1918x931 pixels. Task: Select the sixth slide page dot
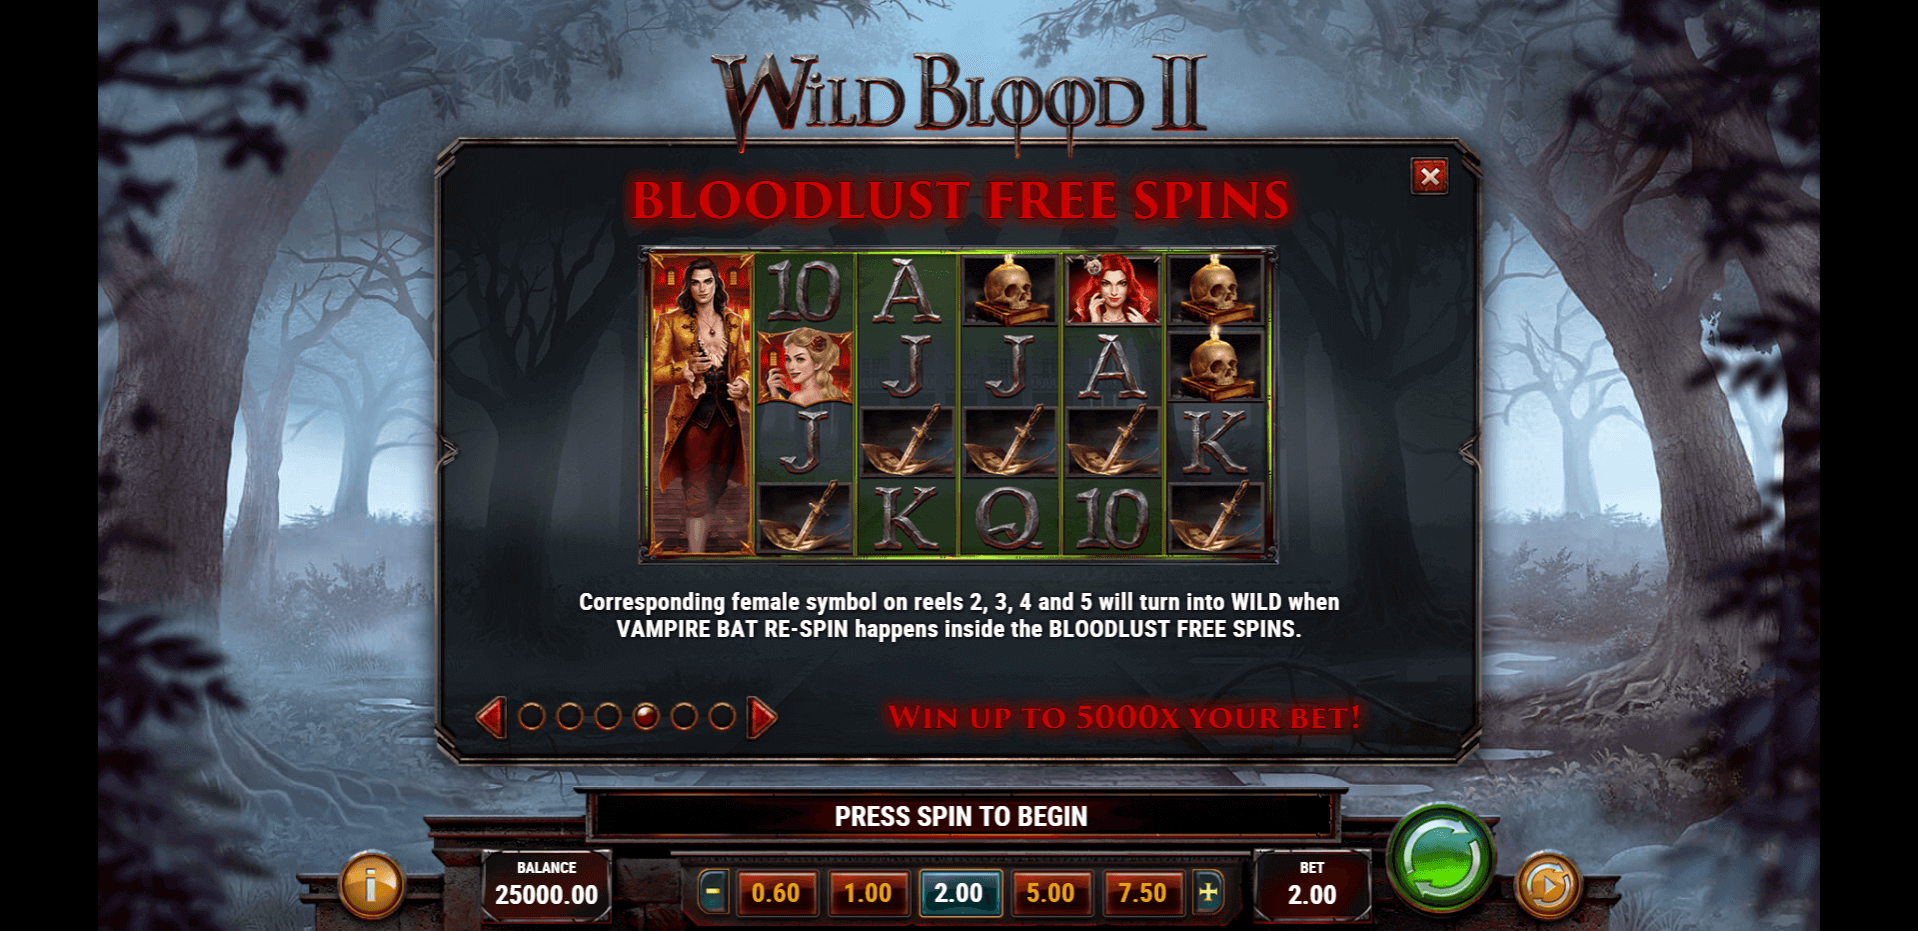click(x=722, y=716)
